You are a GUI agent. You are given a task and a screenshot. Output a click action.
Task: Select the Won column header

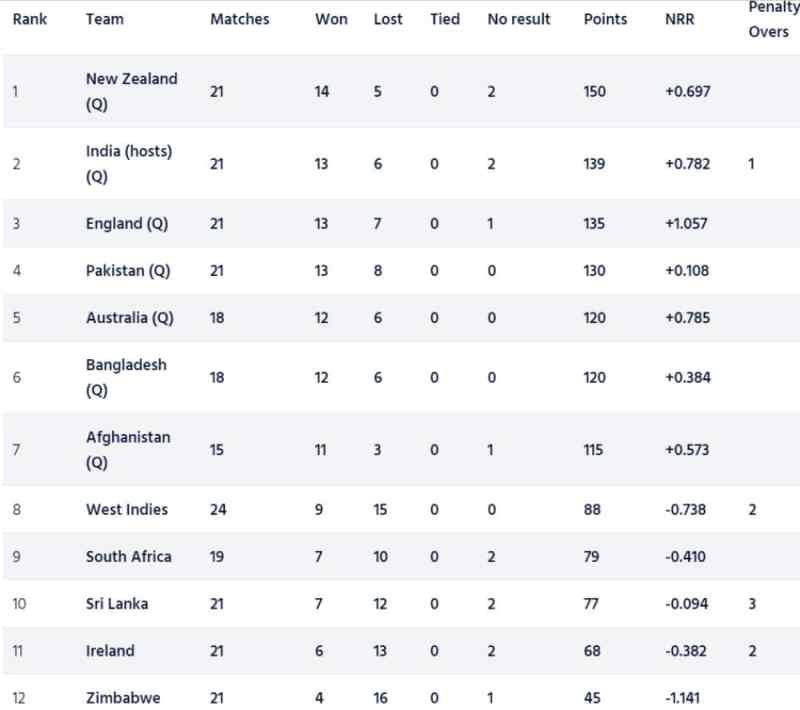tap(331, 19)
